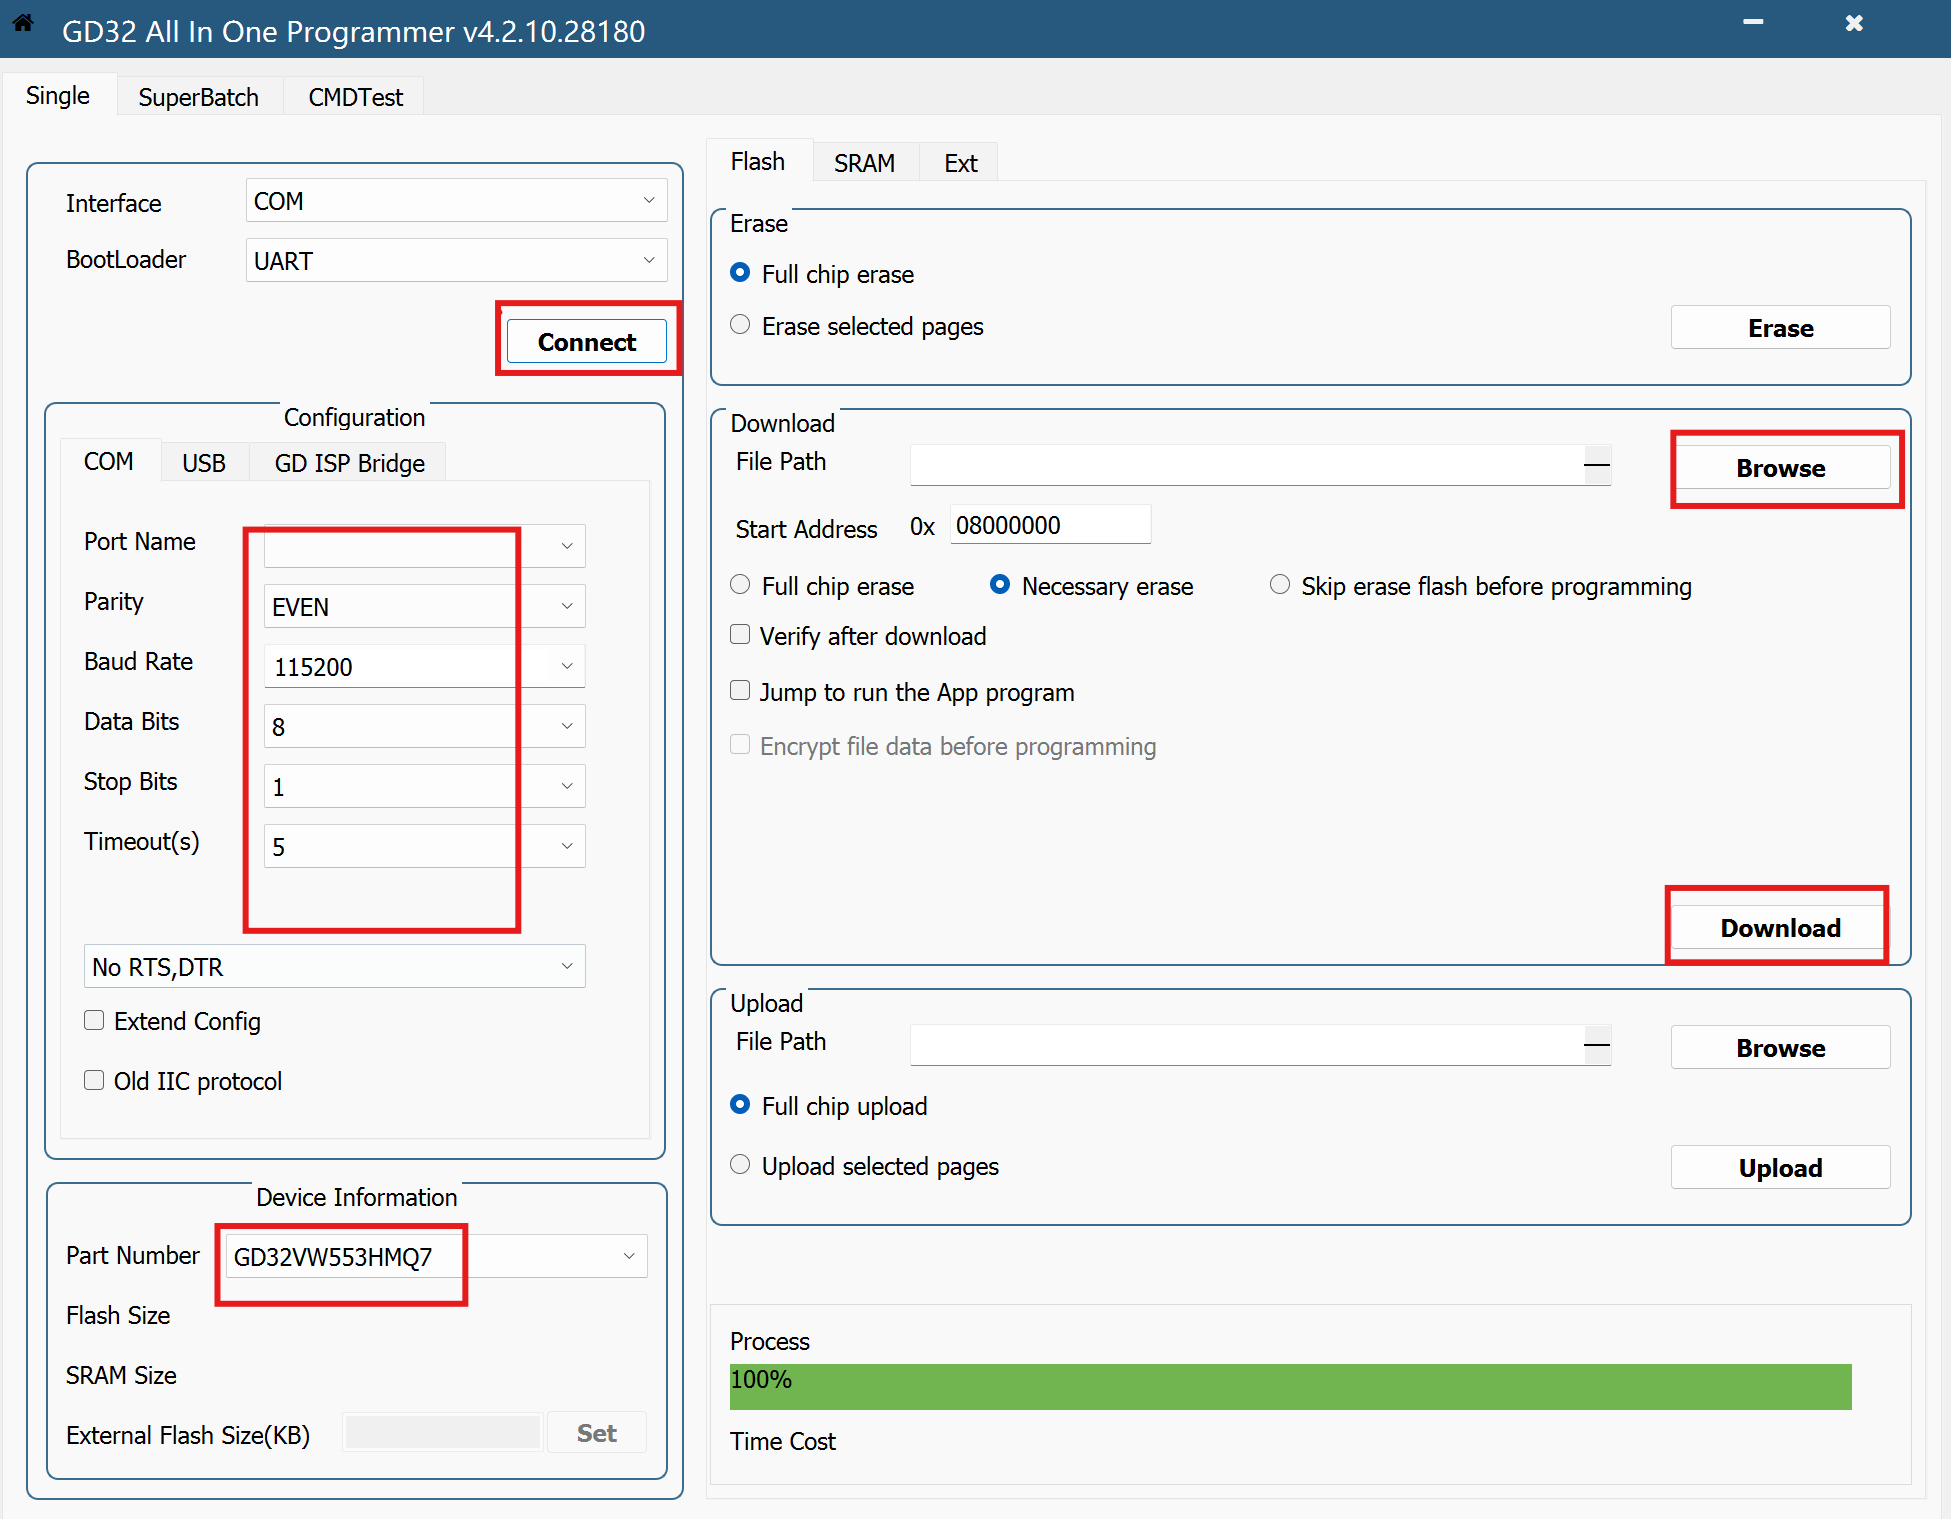This screenshot has height=1519, width=1951.
Task: Click the Start Address input field
Action: 1048,525
